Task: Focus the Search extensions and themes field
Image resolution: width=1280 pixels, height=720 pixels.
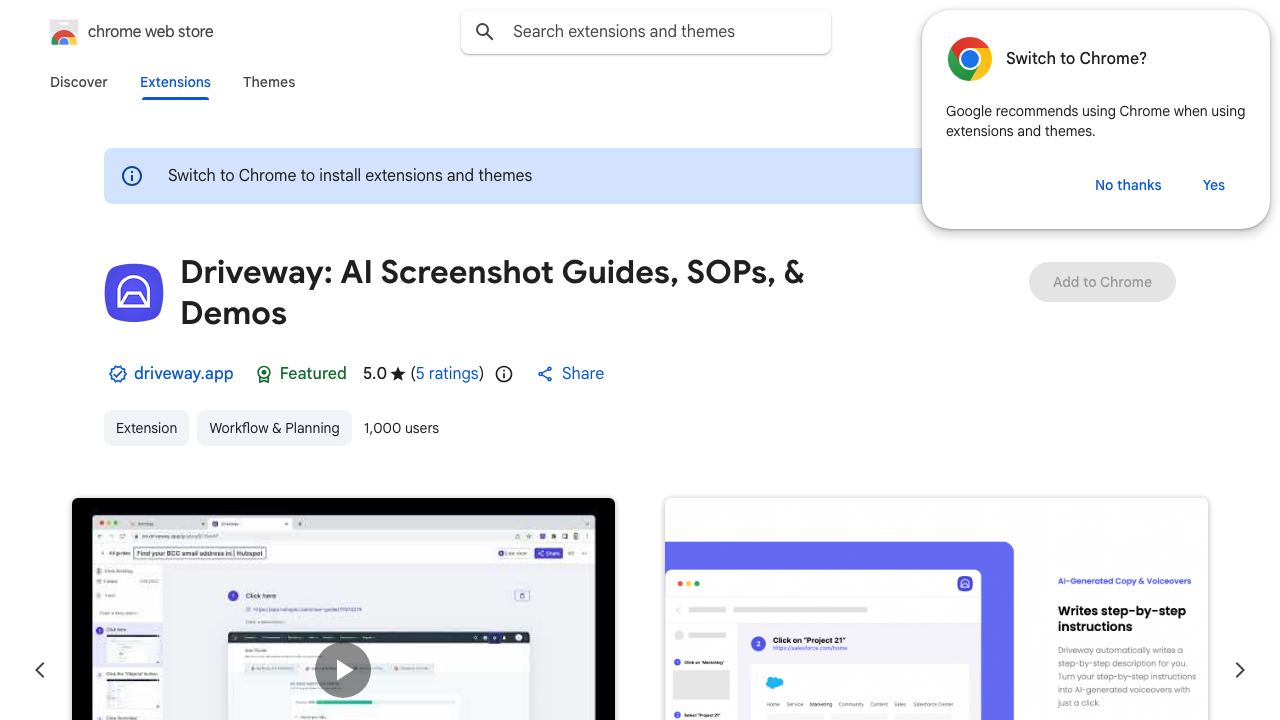Action: 646,32
